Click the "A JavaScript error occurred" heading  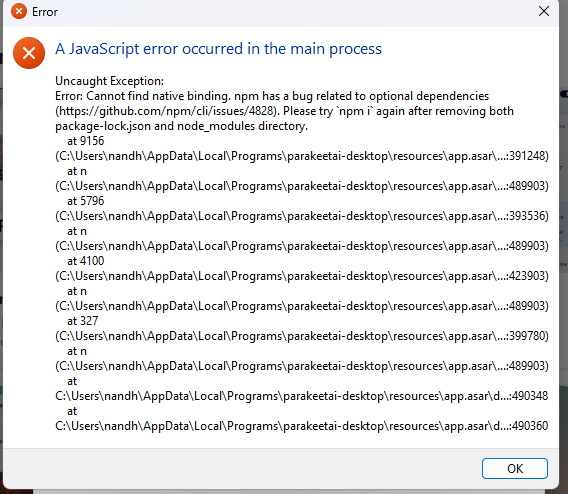click(x=218, y=49)
